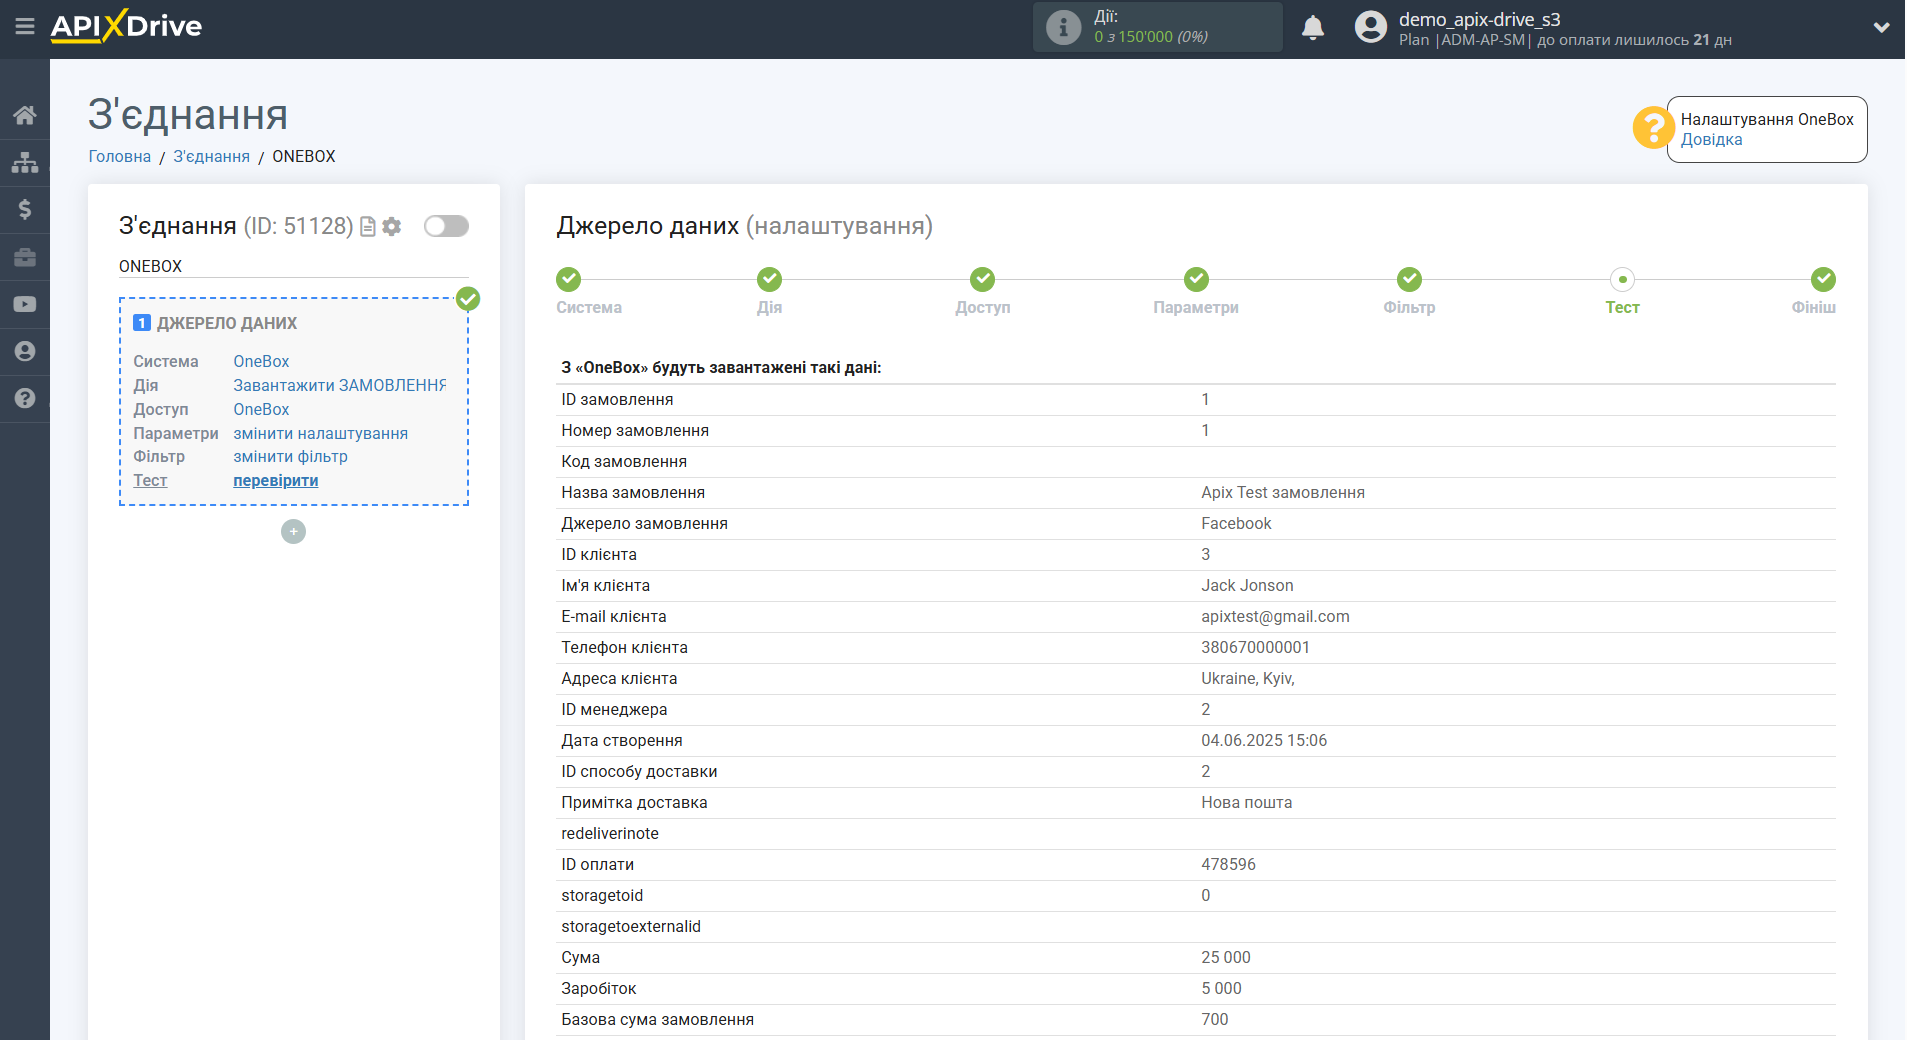The height and width of the screenshot is (1040, 1907).
Task: Open connection settings gear icon
Action: pyautogui.click(x=392, y=227)
